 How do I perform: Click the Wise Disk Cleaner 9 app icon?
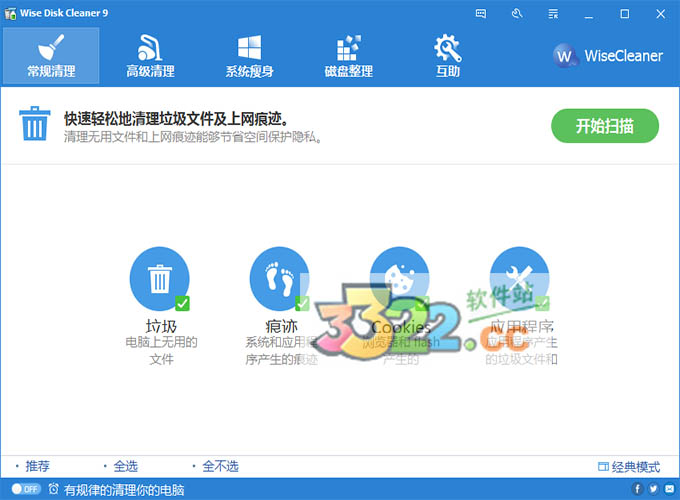(x=10, y=13)
